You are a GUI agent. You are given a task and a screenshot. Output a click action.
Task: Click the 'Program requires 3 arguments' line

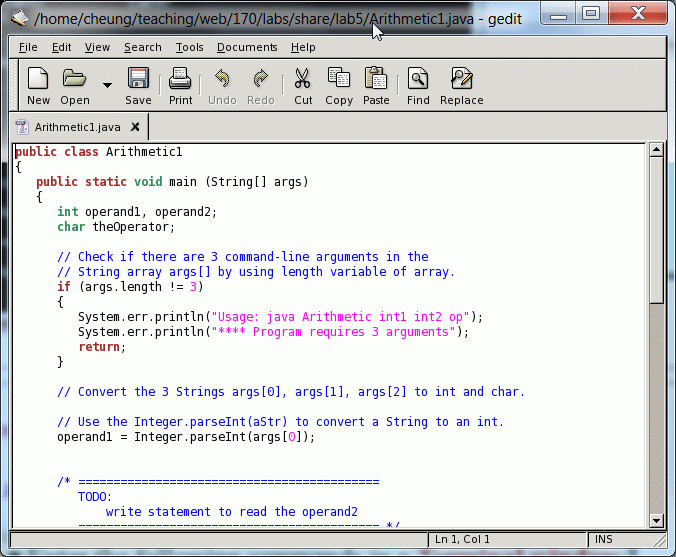point(273,332)
